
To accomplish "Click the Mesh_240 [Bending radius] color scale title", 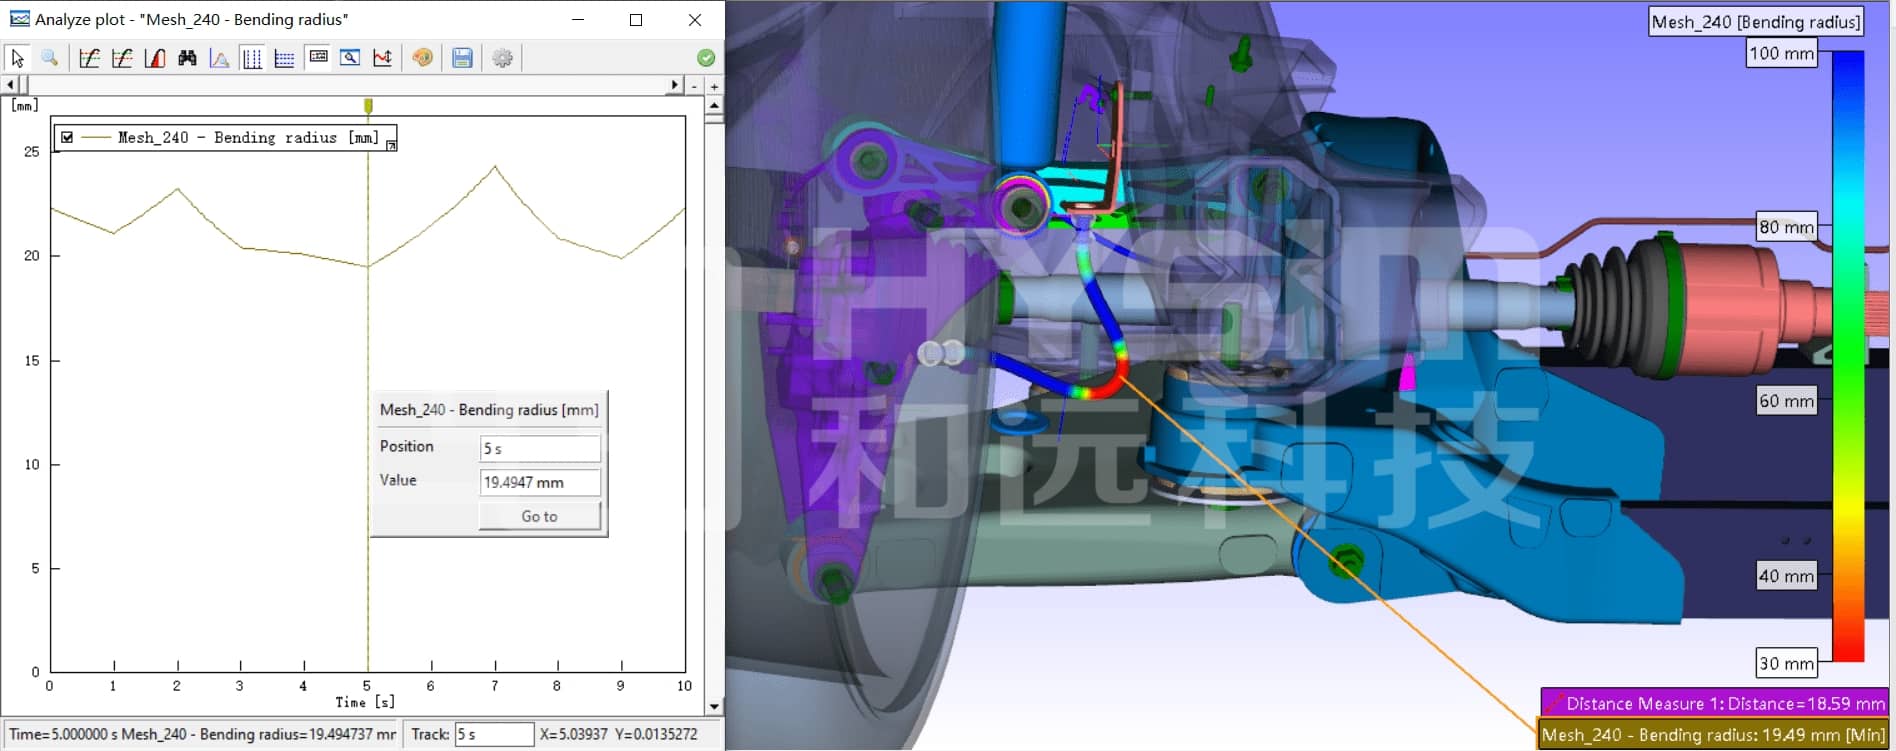I will click(1756, 22).
